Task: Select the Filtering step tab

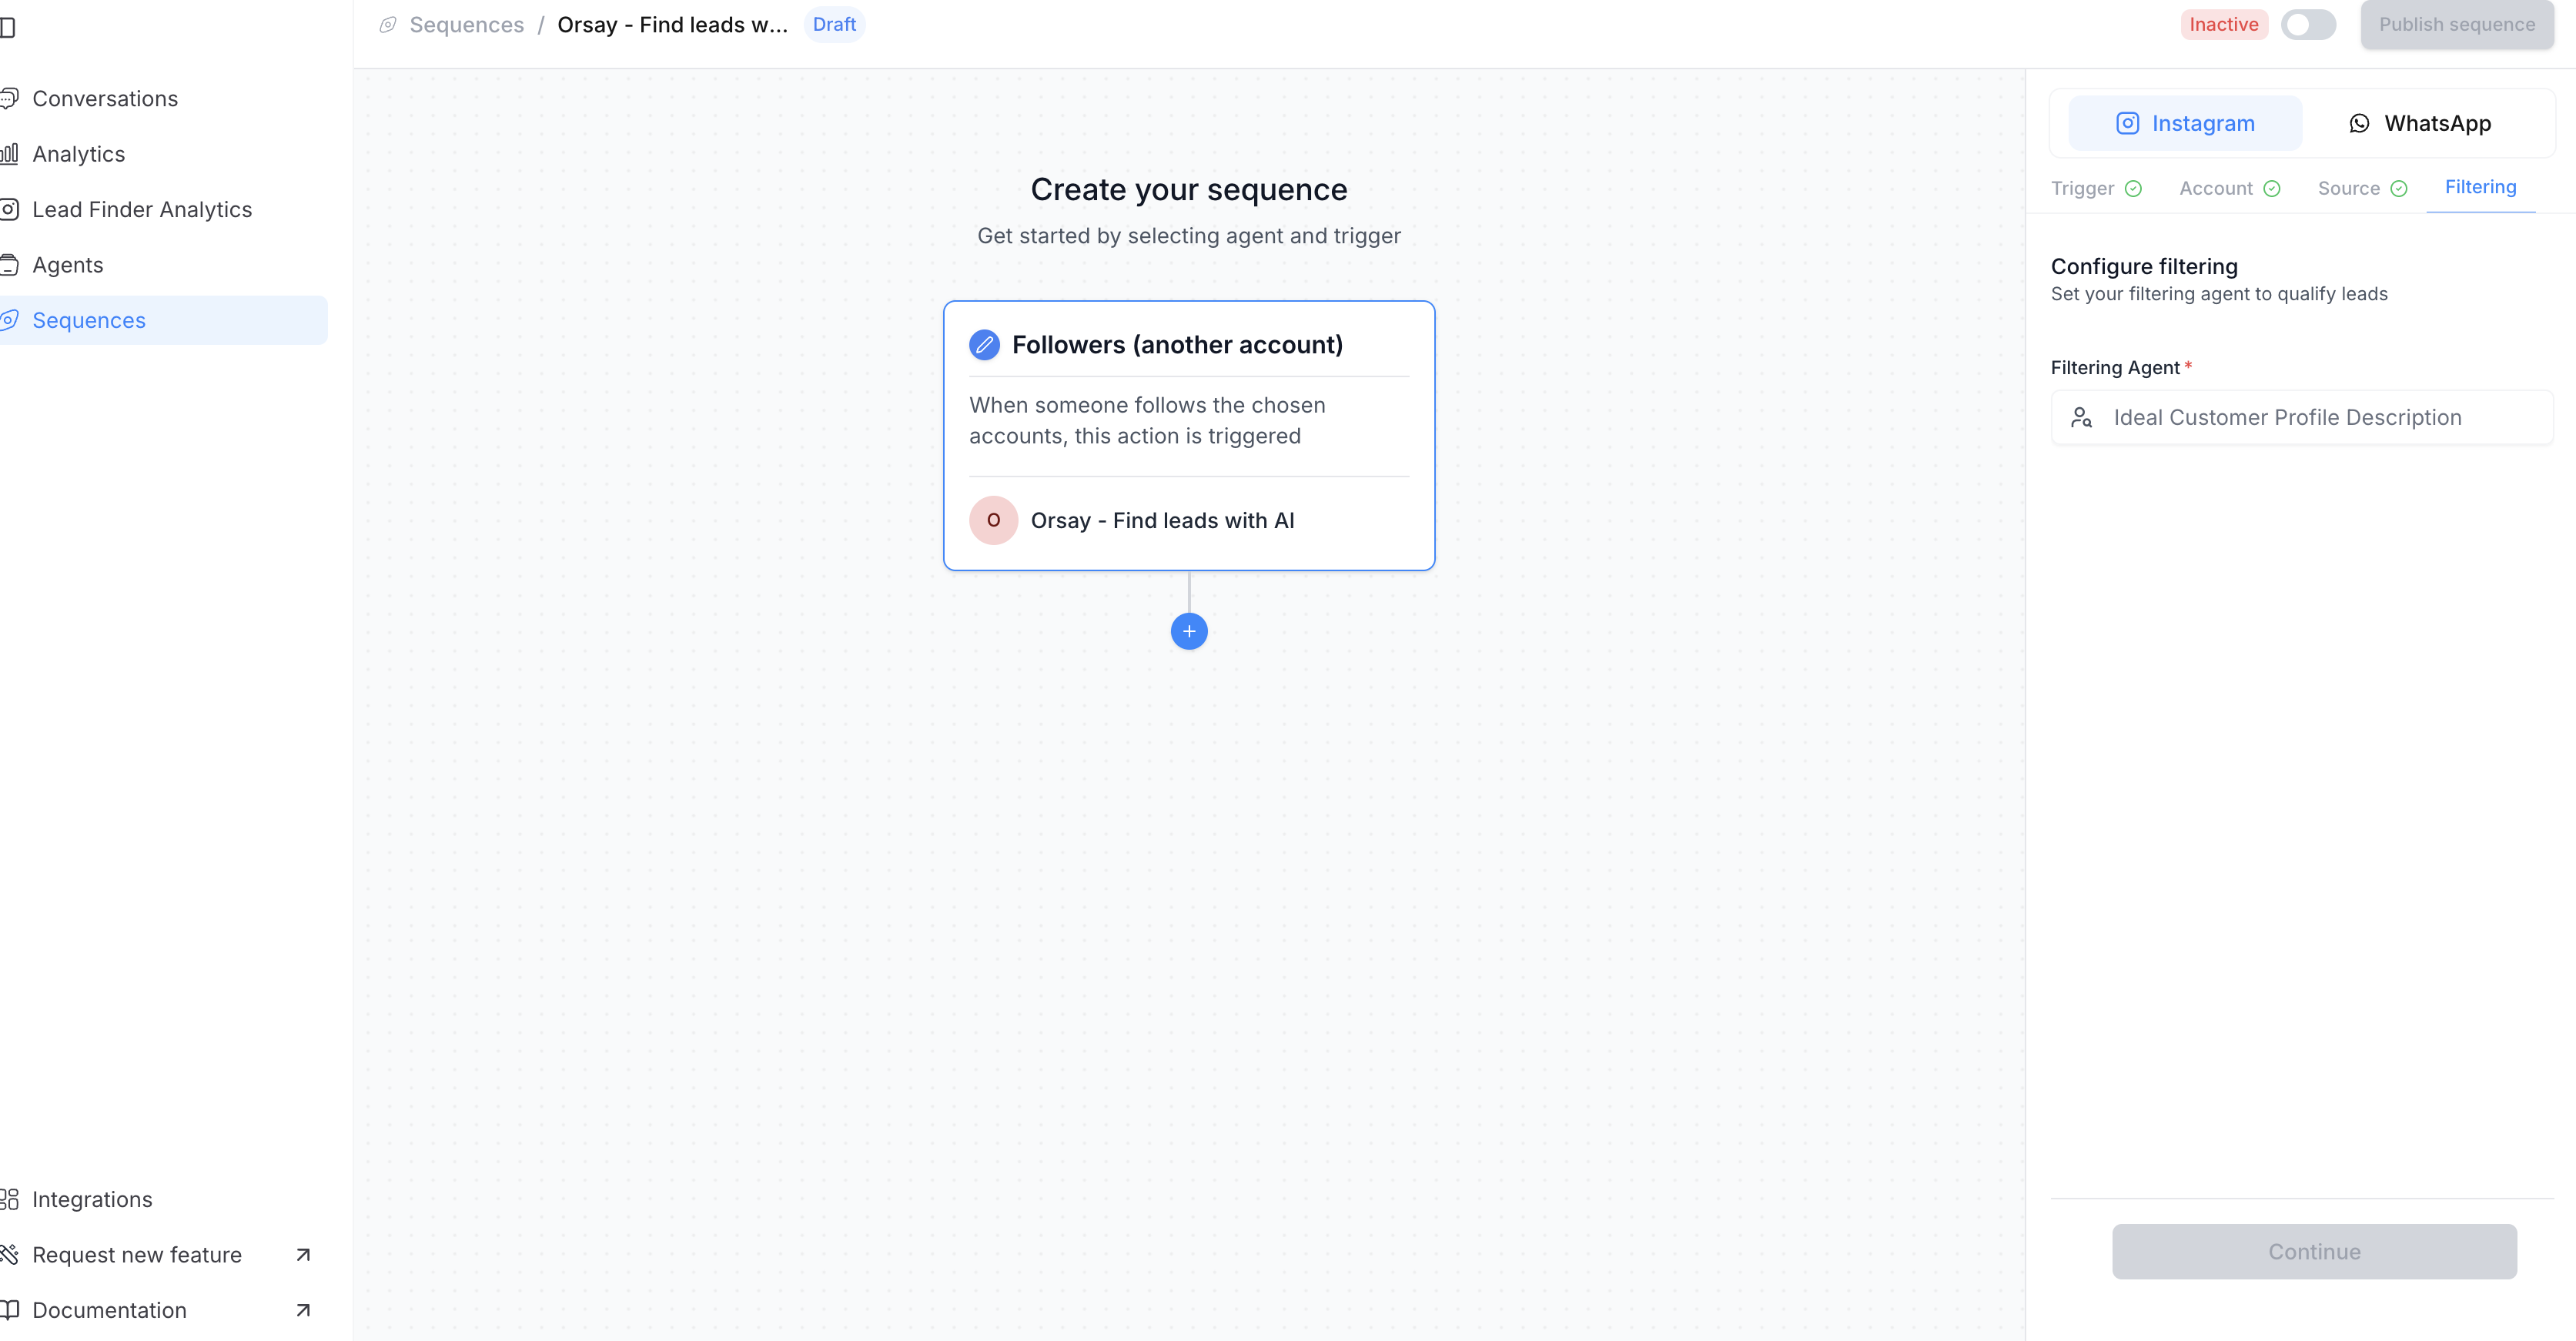Action: click(2480, 187)
